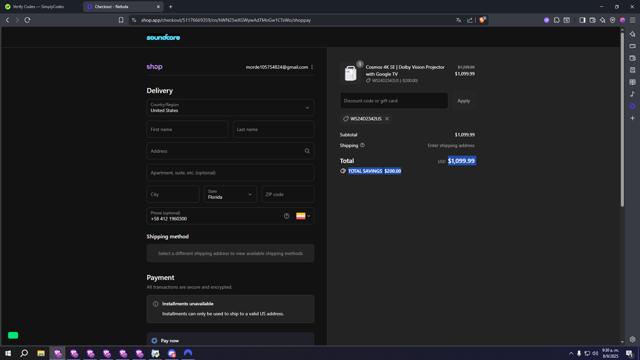Open the music note panel in the sidebar
The height and width of the screenshot is (360, 640).
point(633,94)
